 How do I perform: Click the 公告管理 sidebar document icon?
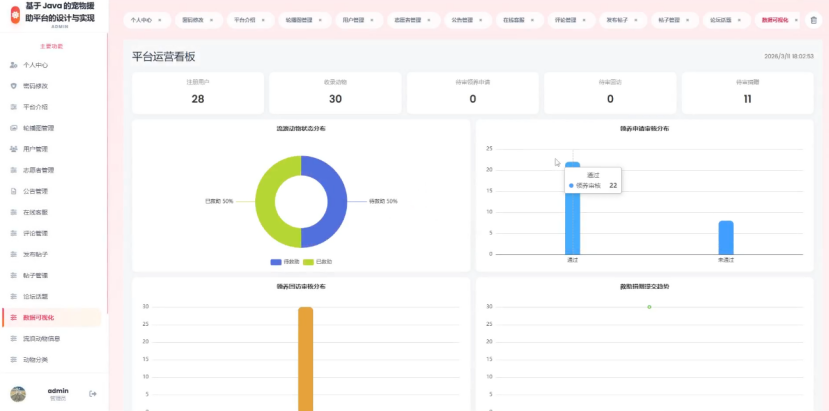14,191
